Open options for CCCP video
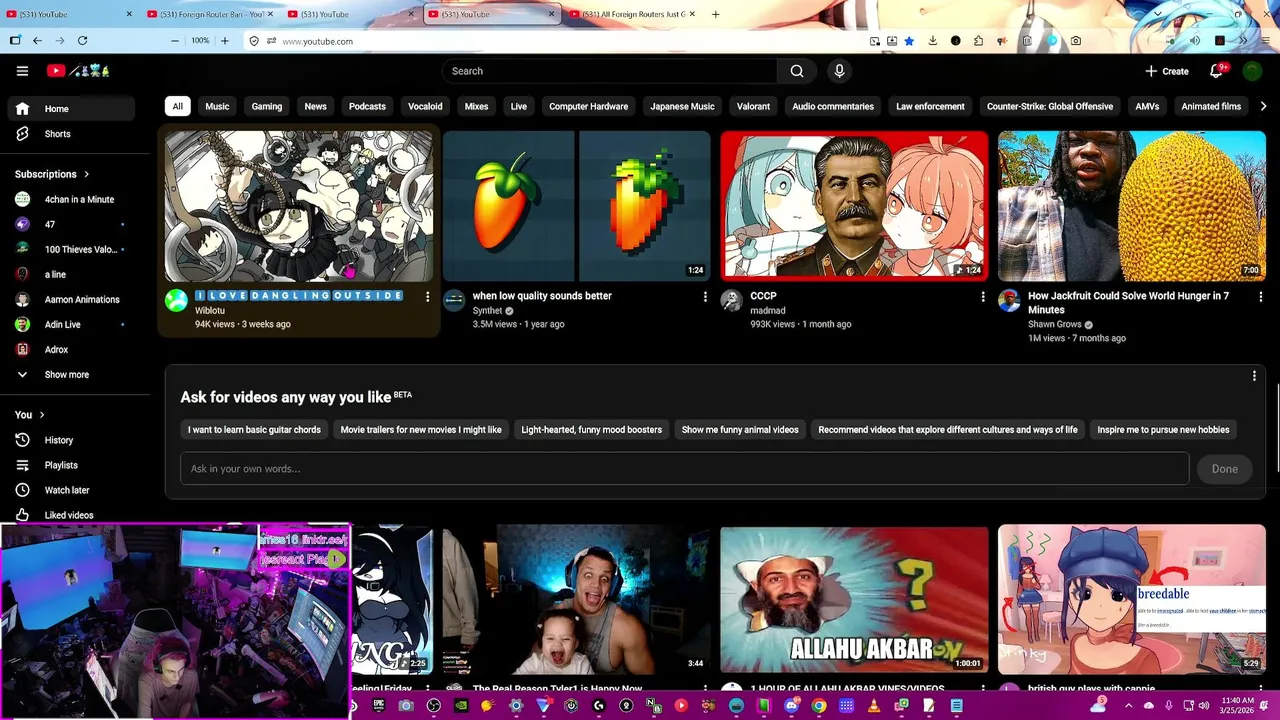This screenshot has width=1280, height=720. click(x=982, y=297)
